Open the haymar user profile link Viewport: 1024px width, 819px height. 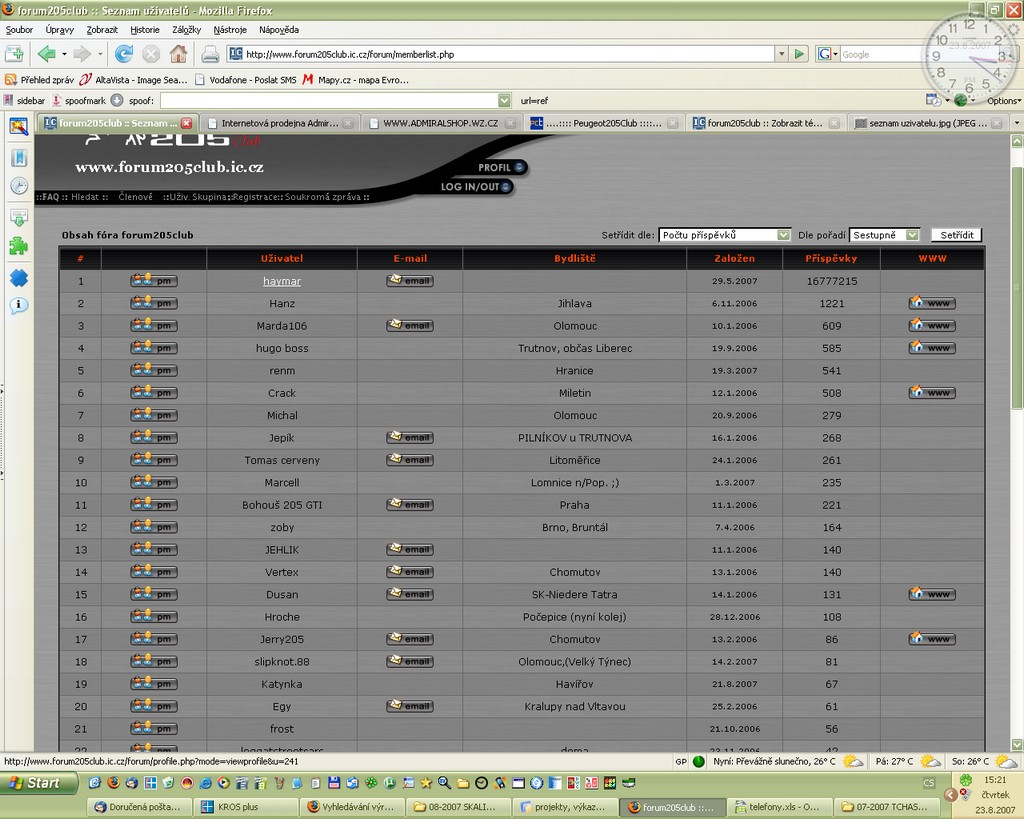[282, 281]
